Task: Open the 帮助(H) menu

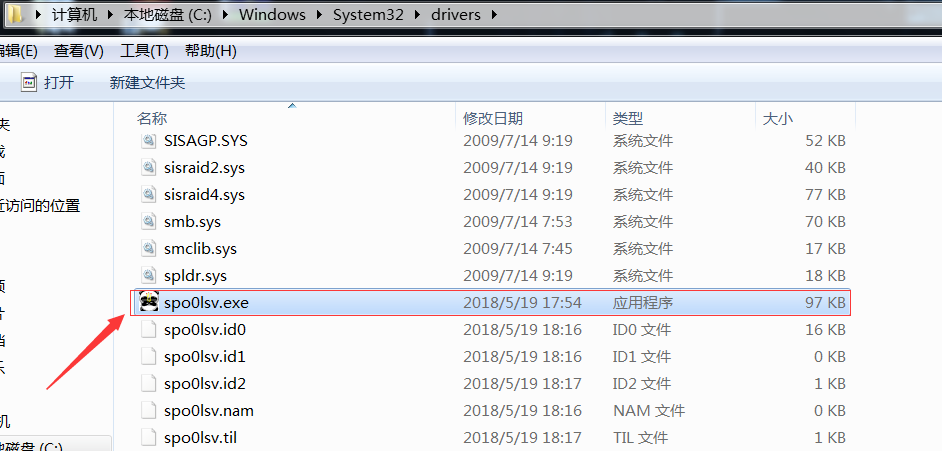Action: [x=210, y=51]
